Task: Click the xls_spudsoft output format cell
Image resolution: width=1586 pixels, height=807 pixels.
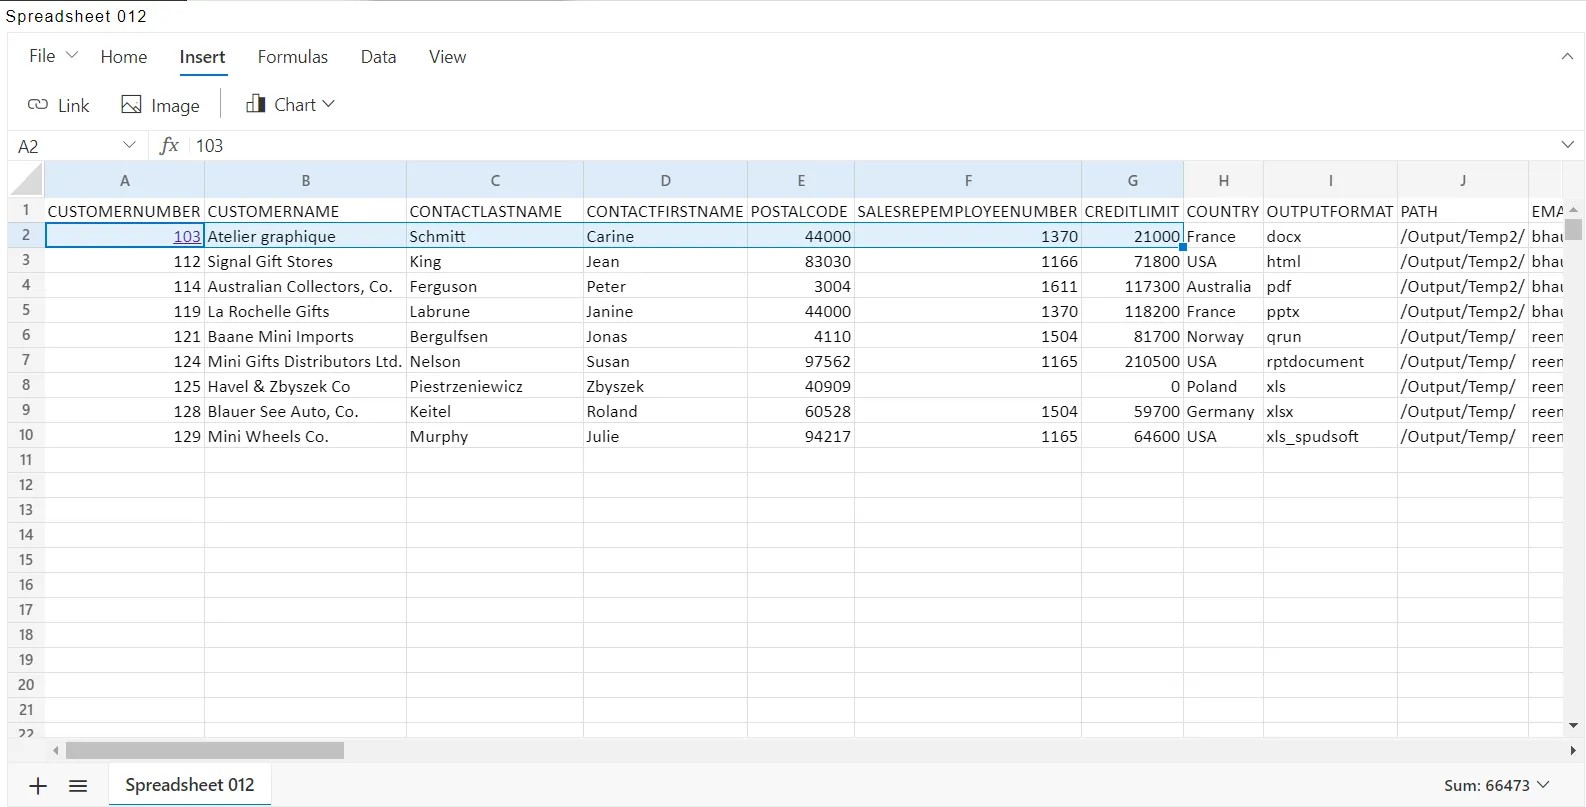Action: coord(1330,436)
